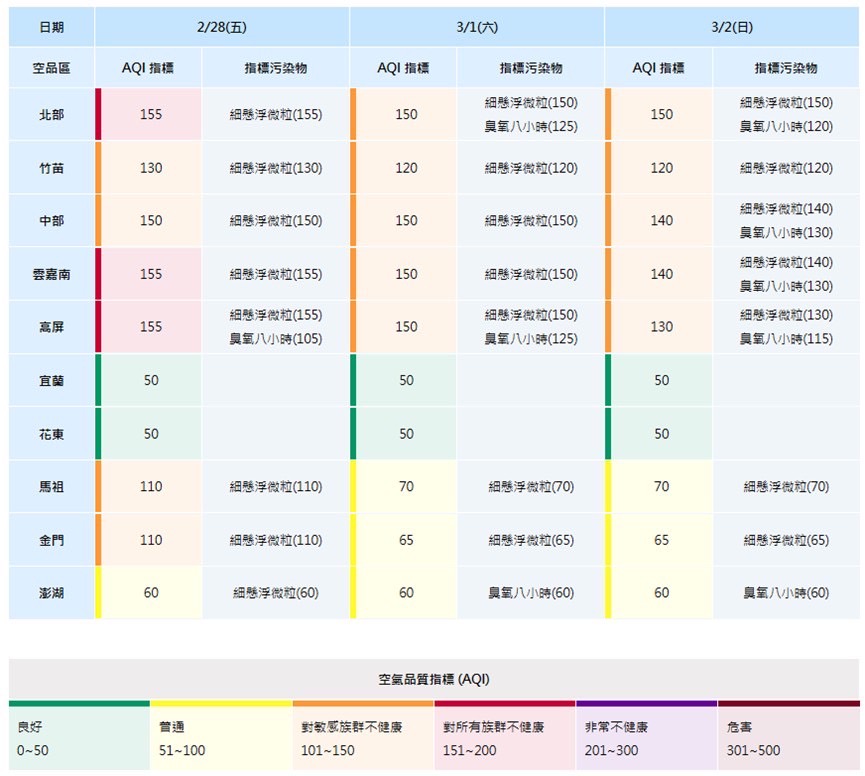Click 北部 pollutant 細懸浮微粒(155)
Viewport: 865px width, 776px height.
[276, 114]
